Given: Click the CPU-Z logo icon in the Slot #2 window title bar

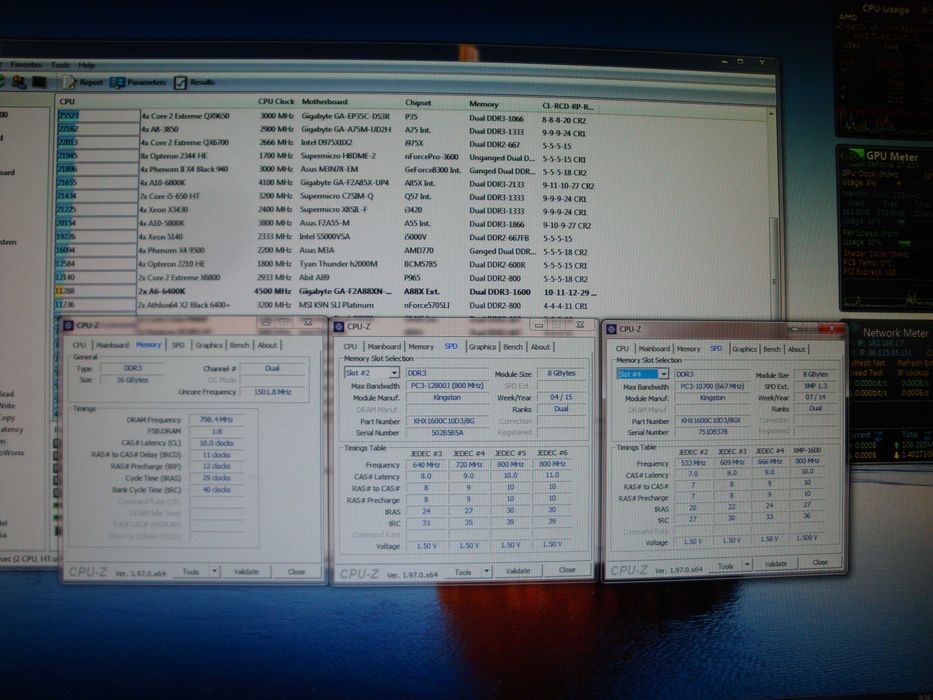Looking at the screenshot, I should [339, 326].
